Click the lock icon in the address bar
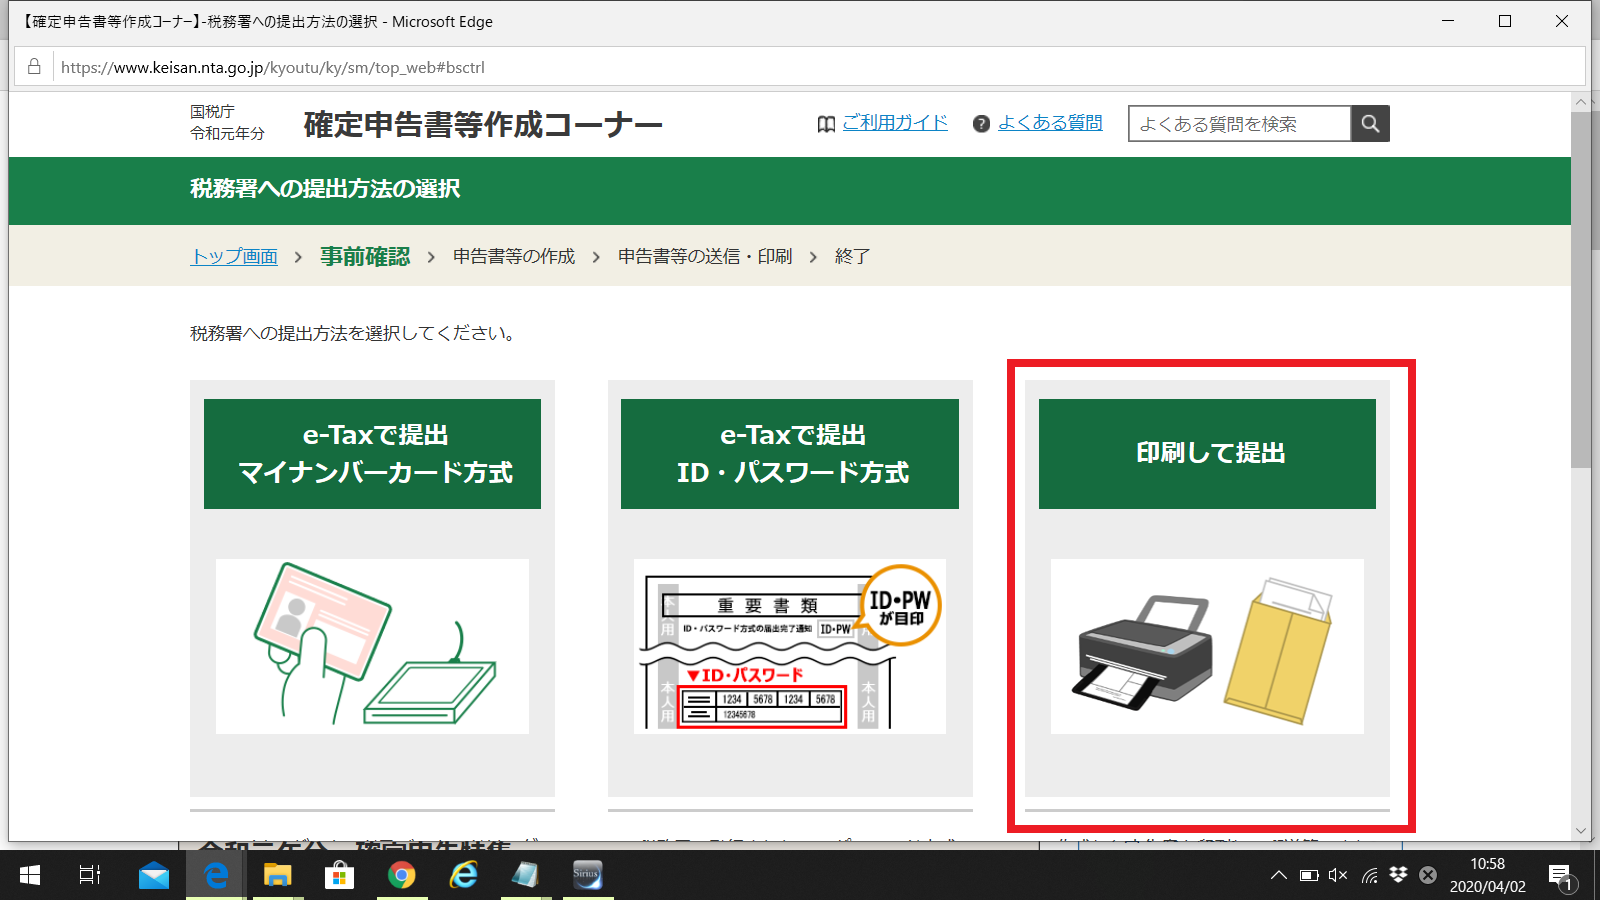Viewport: 1600px width, 900px height. click(33, 66)
